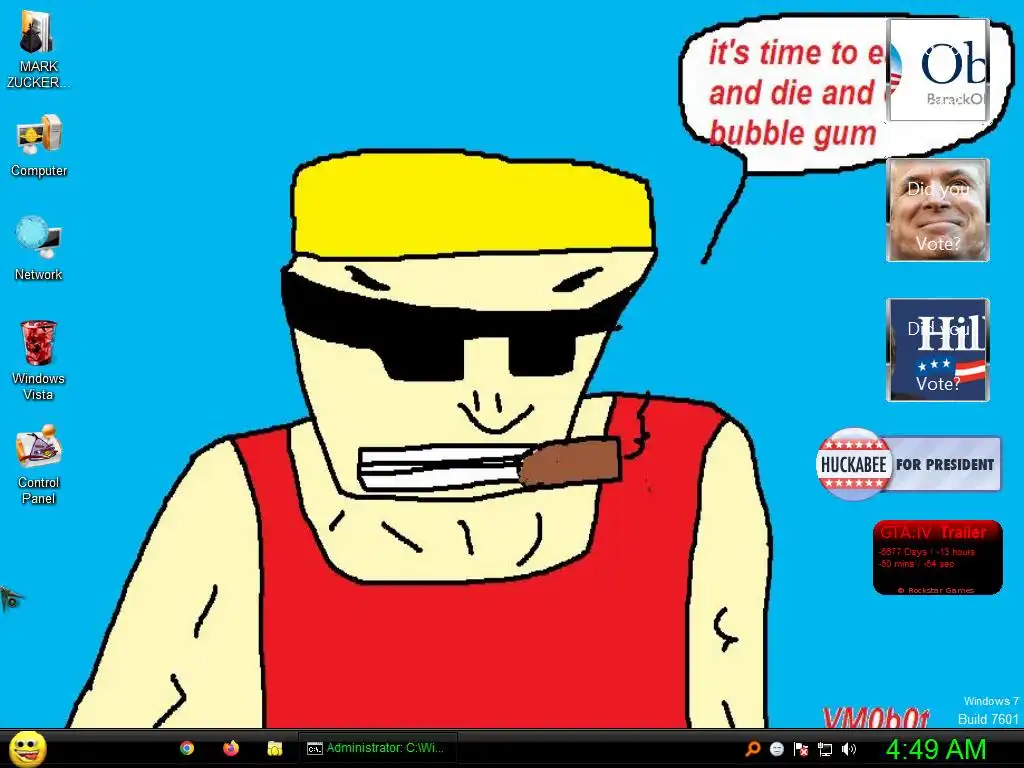Open the Network desktop icon
Viewport: 1024px width, 768px height.
point(39,249)
